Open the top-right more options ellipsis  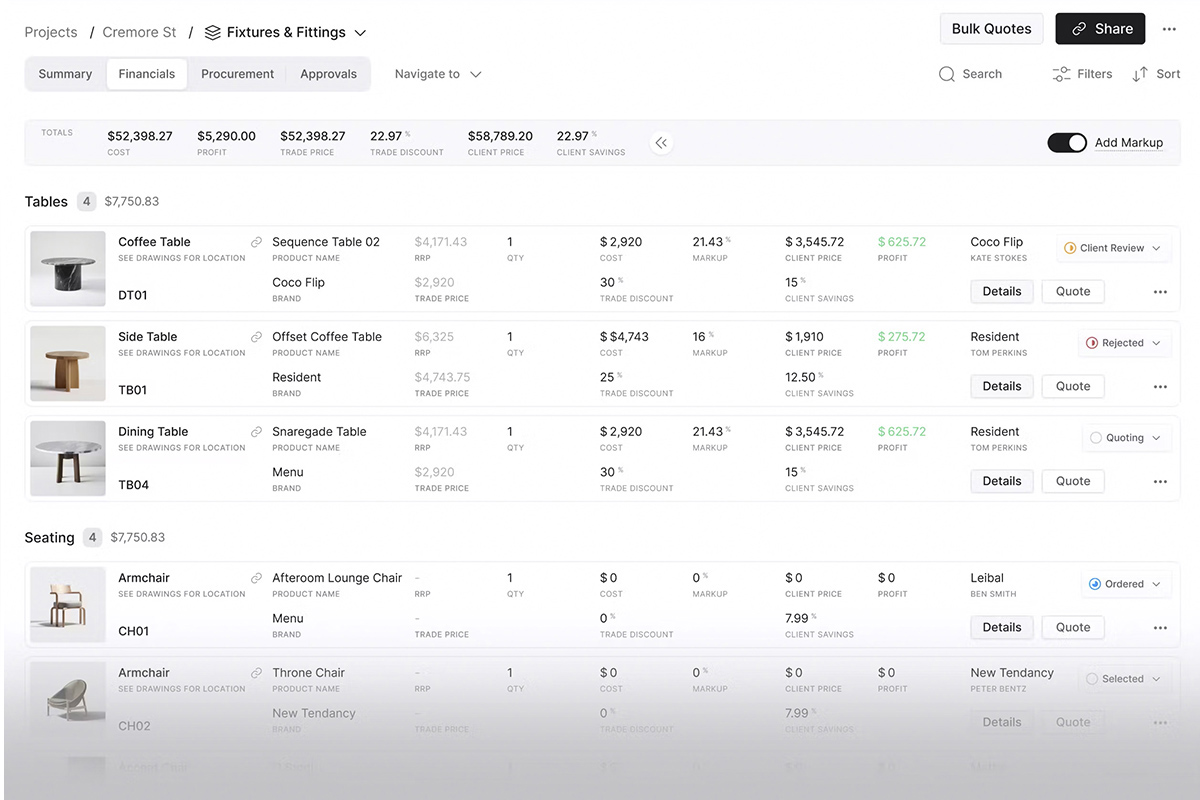1170,28
